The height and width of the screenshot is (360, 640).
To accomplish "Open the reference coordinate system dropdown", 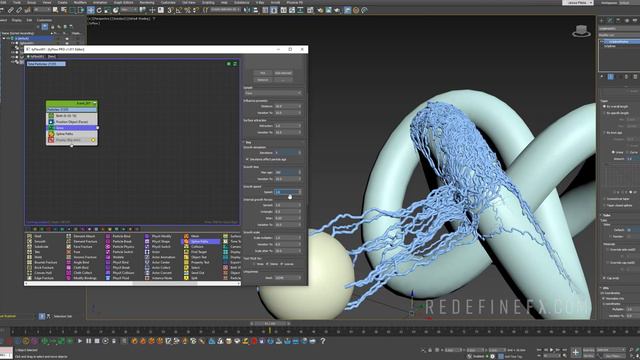I will click(x=129, y=10).
